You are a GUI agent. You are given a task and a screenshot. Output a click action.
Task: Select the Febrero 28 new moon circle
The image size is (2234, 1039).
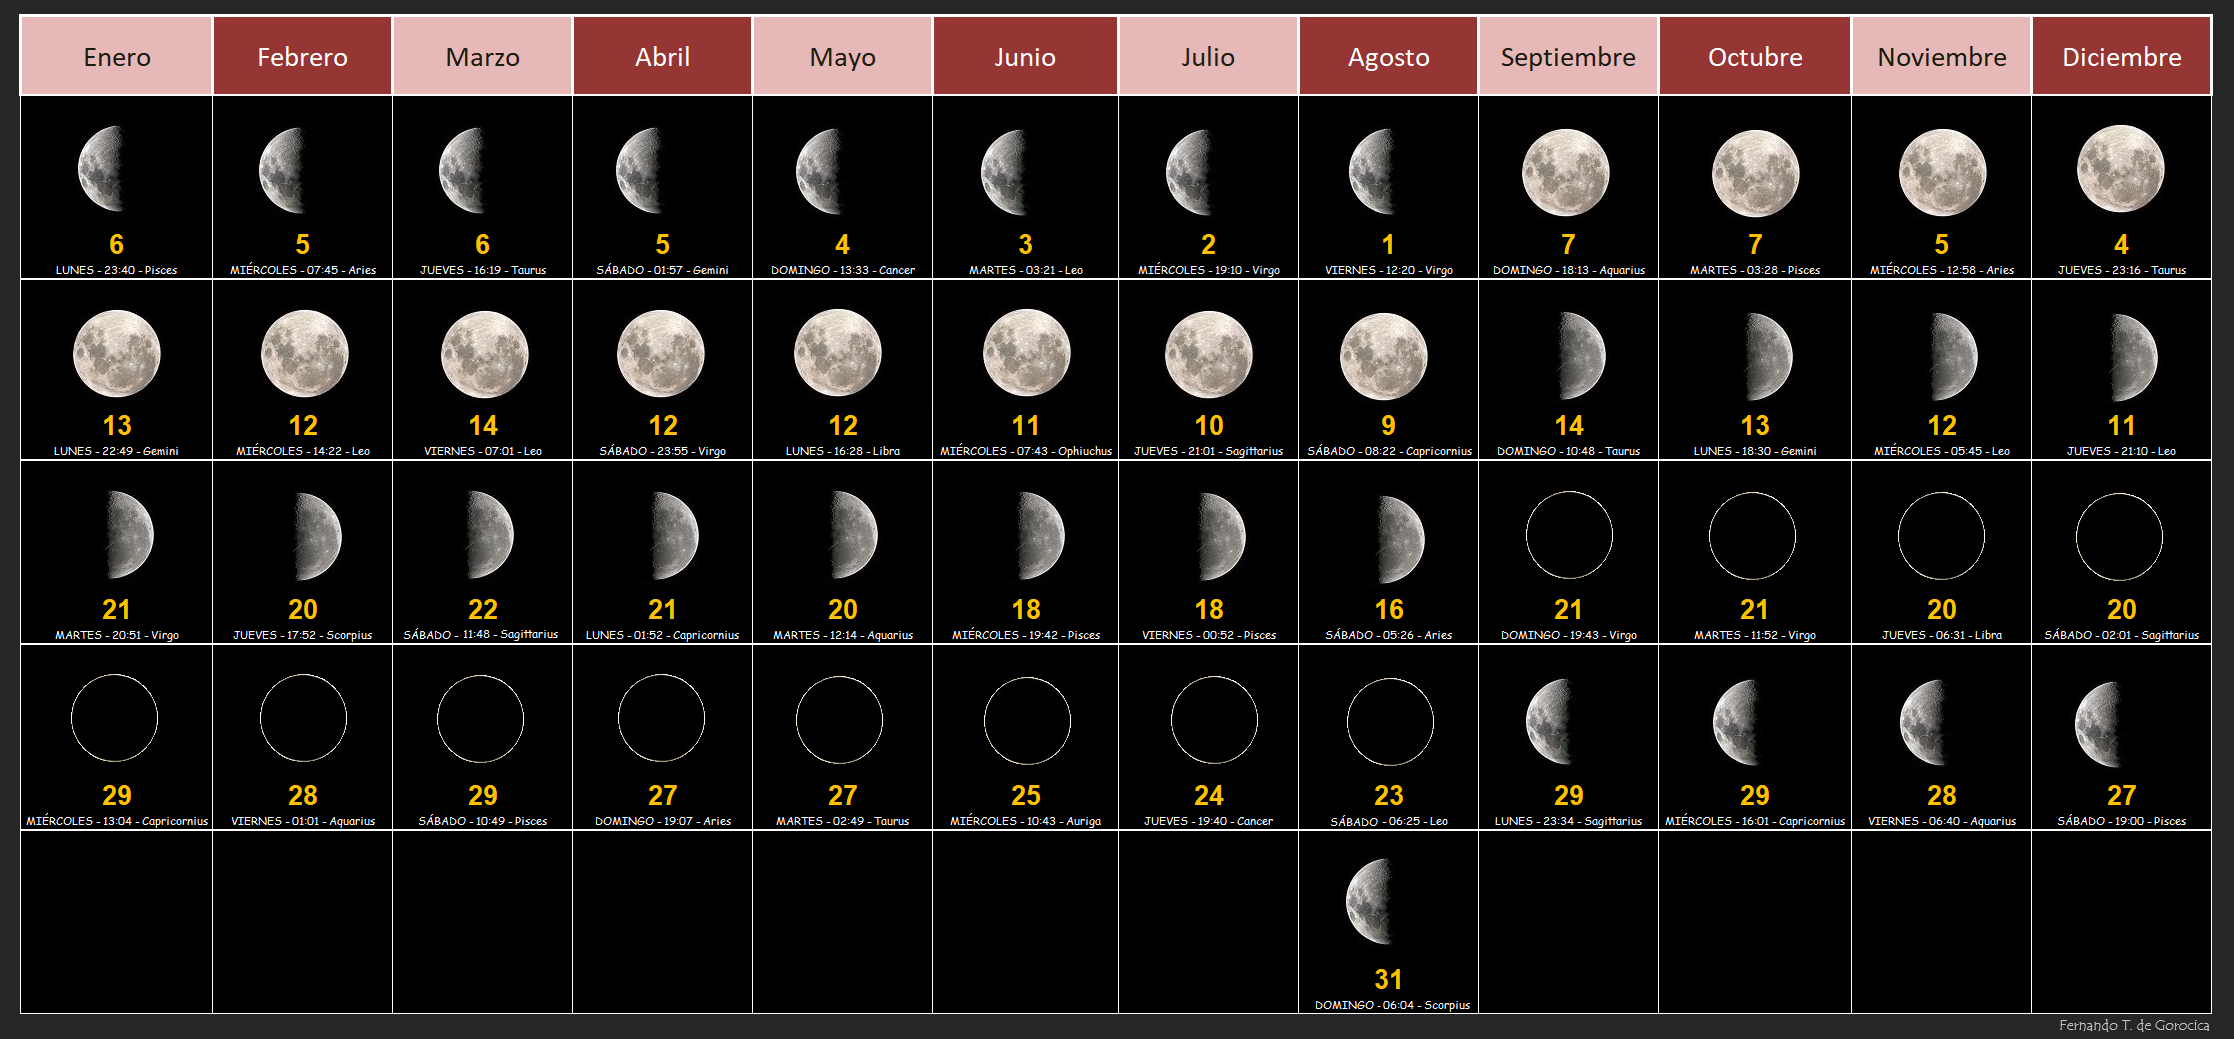pos(303,718)
